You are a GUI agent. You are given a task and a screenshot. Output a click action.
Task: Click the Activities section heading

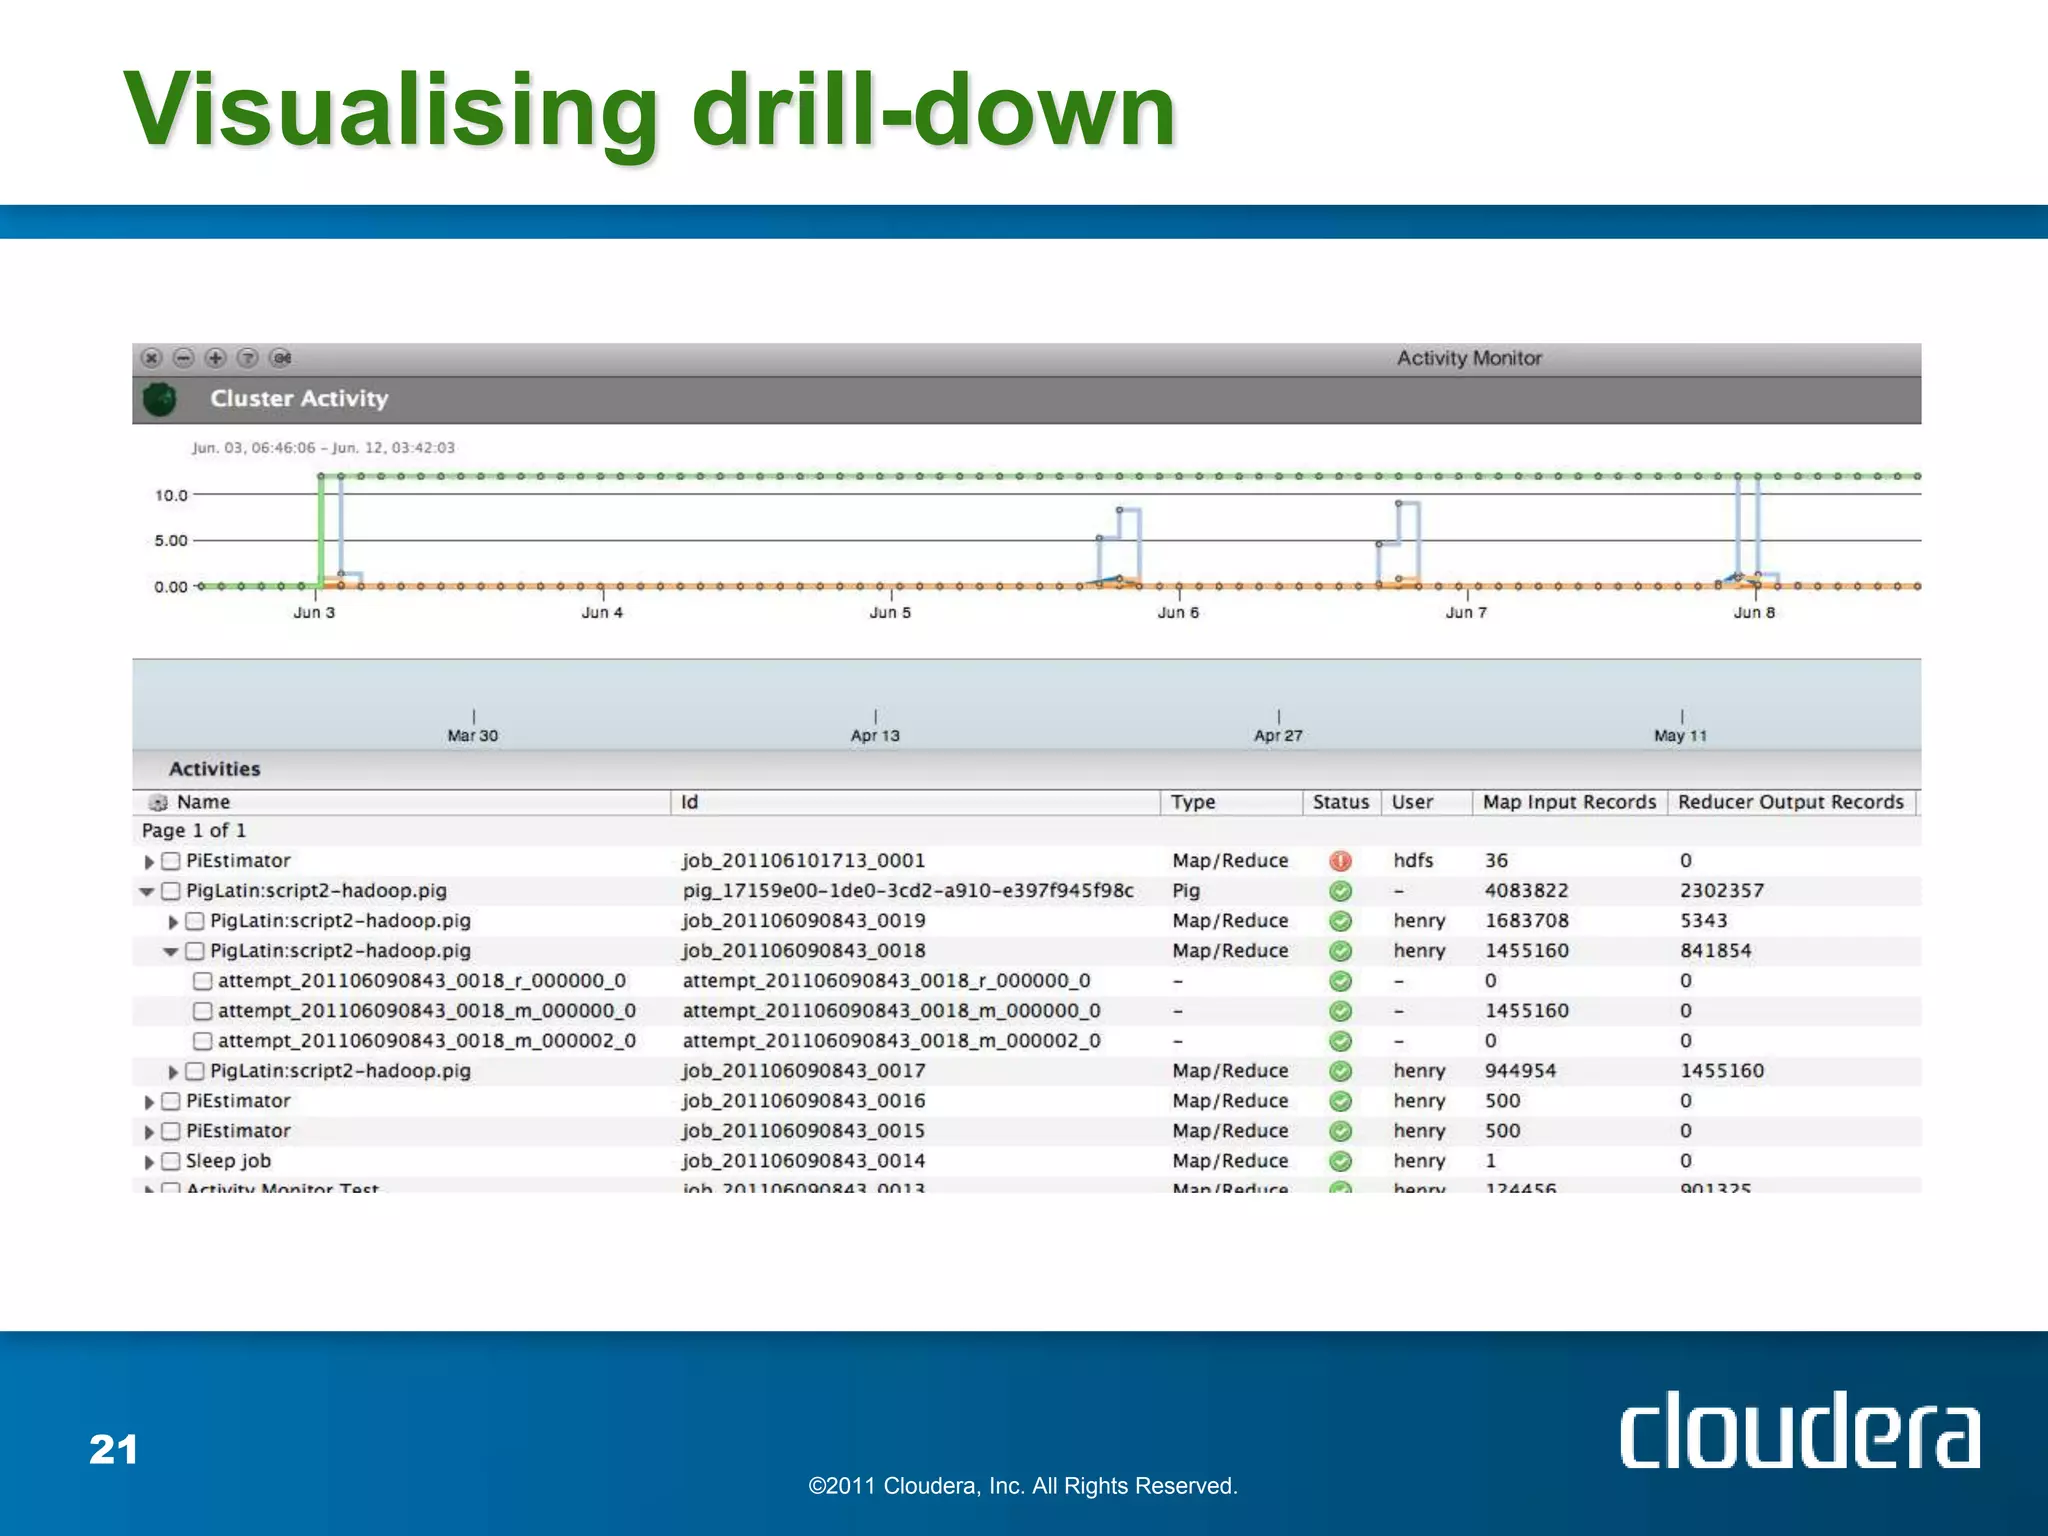(214, 769)
